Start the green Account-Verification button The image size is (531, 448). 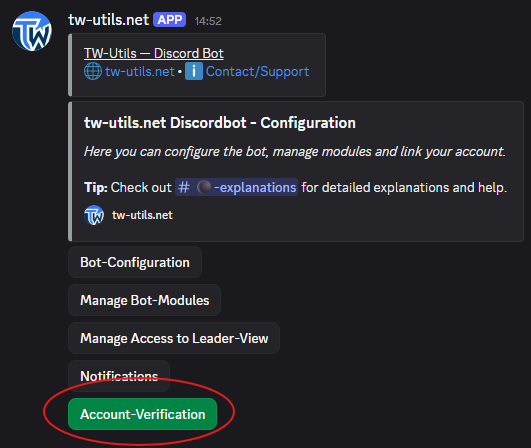tap(143, 414)
